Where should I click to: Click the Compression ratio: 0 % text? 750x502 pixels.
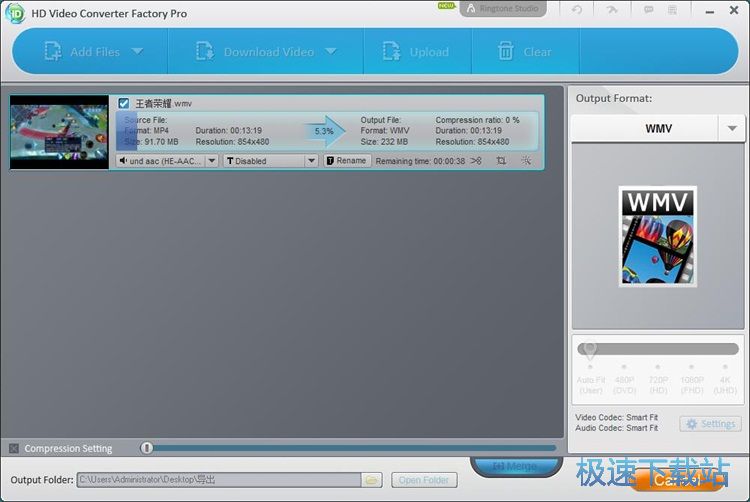tap(477, 120)
